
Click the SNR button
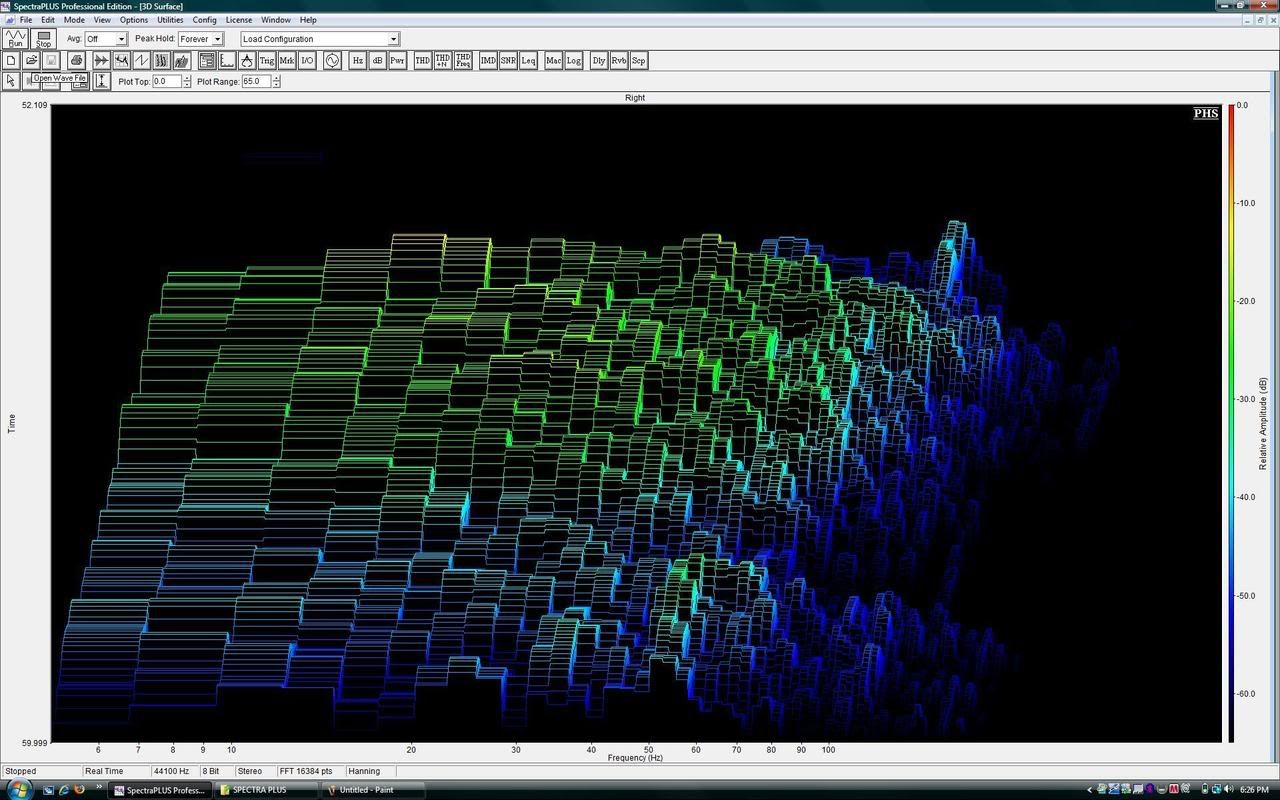point(508,61)
